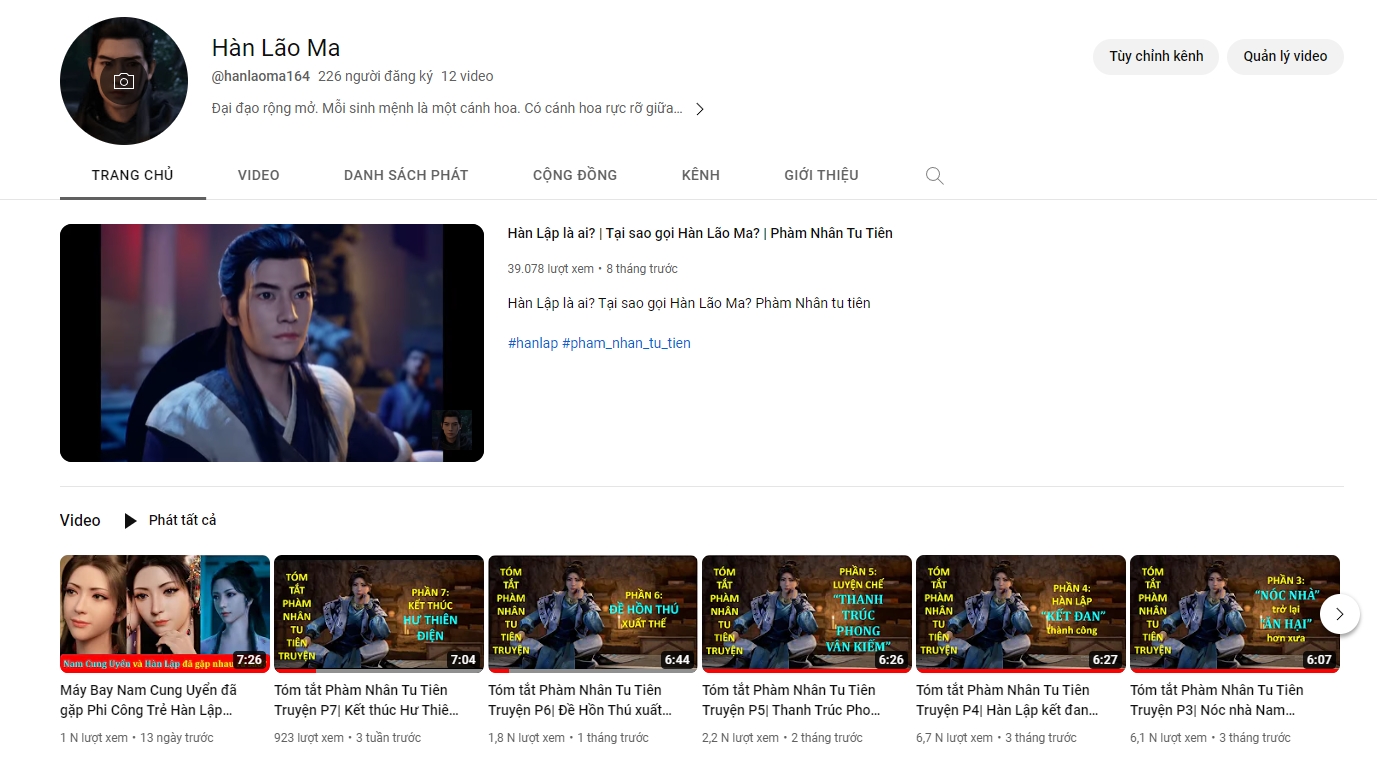
Task: Click 2,2 N lượt xem 2 tháng trước
Action: click(782, 738)
